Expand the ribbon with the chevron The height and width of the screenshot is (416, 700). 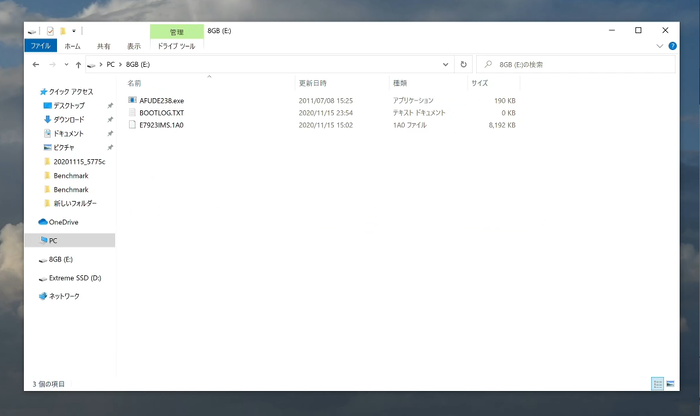click(659, 46)
